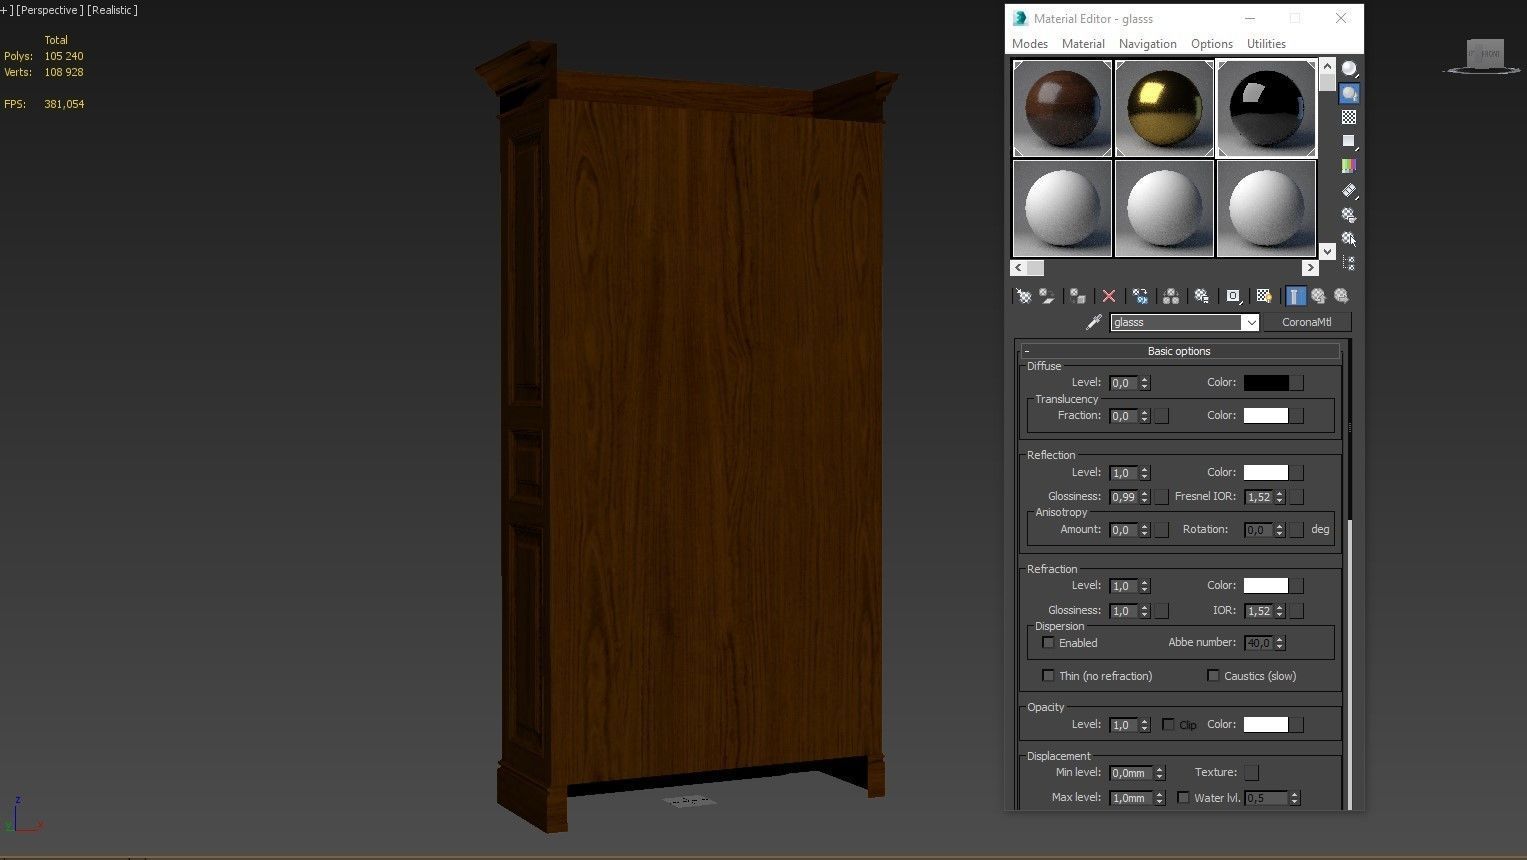
Task: Open the [+] viewport general menu
Action: [x=7, y=10]
